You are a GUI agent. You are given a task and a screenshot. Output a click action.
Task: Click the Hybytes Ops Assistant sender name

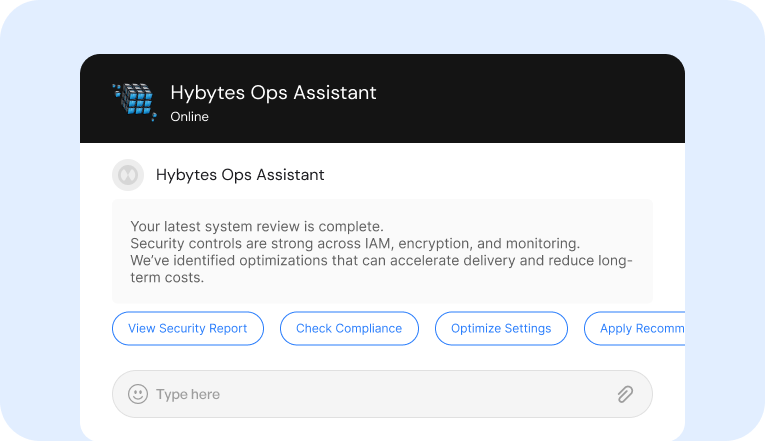tap(240, 175)
